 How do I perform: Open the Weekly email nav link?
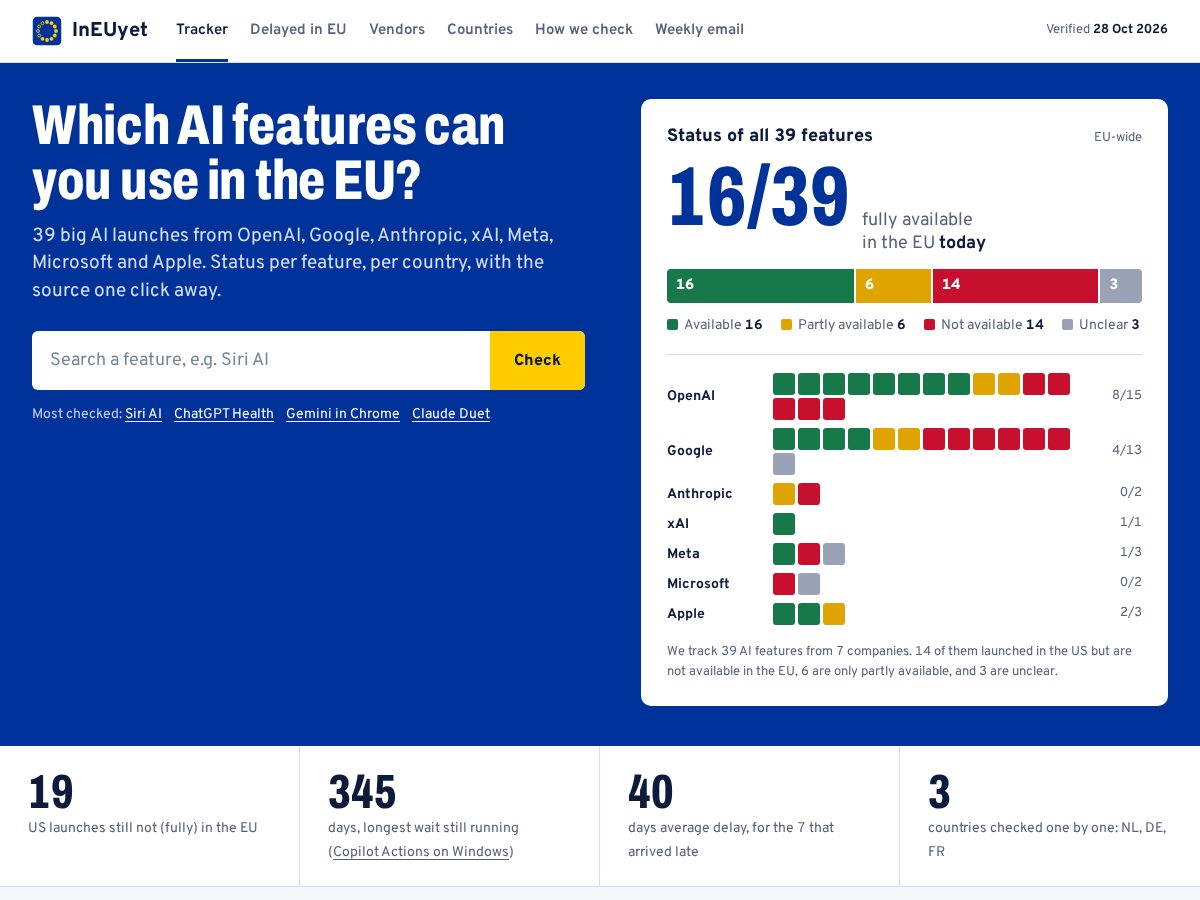[699, 29]
